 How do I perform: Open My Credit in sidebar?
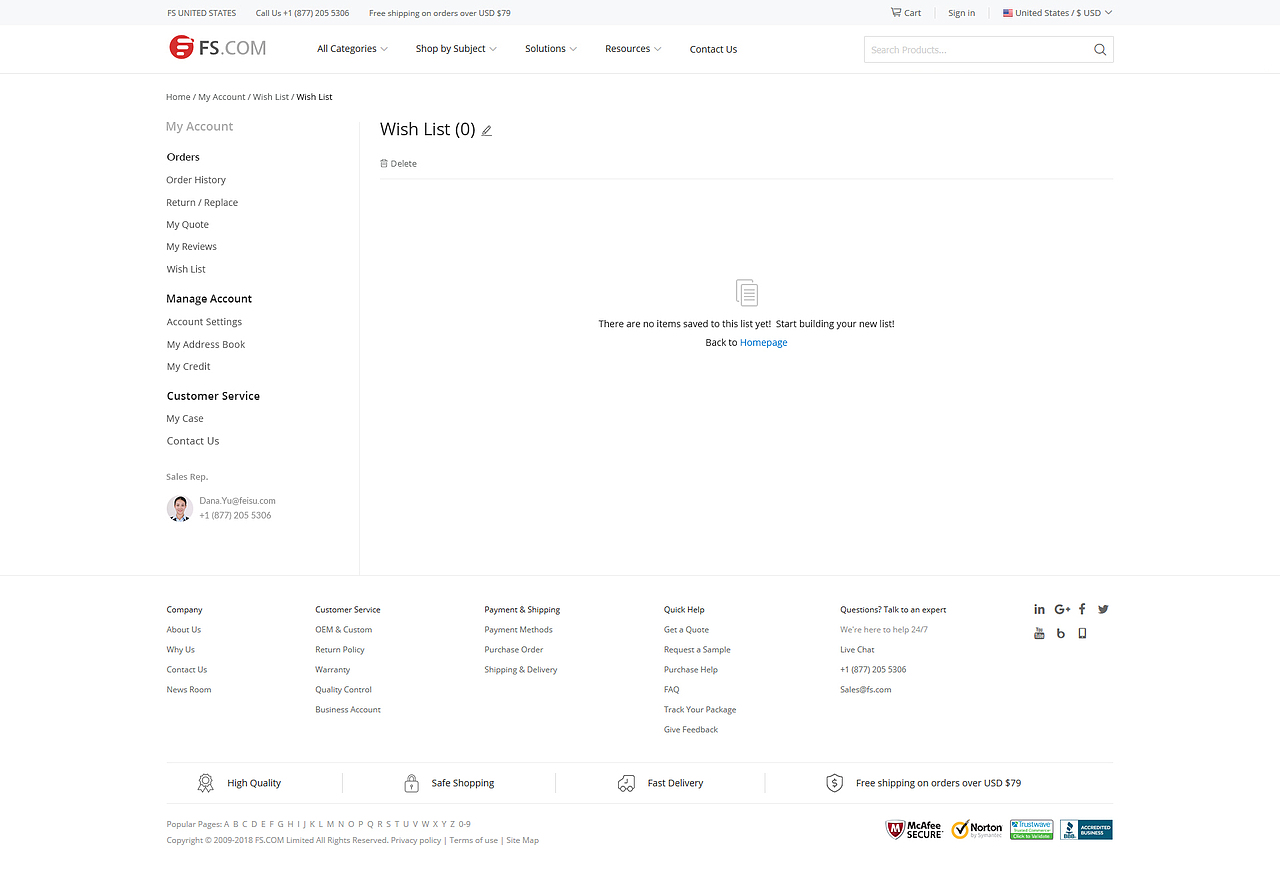pyautogui.click(x=189, y=367)
